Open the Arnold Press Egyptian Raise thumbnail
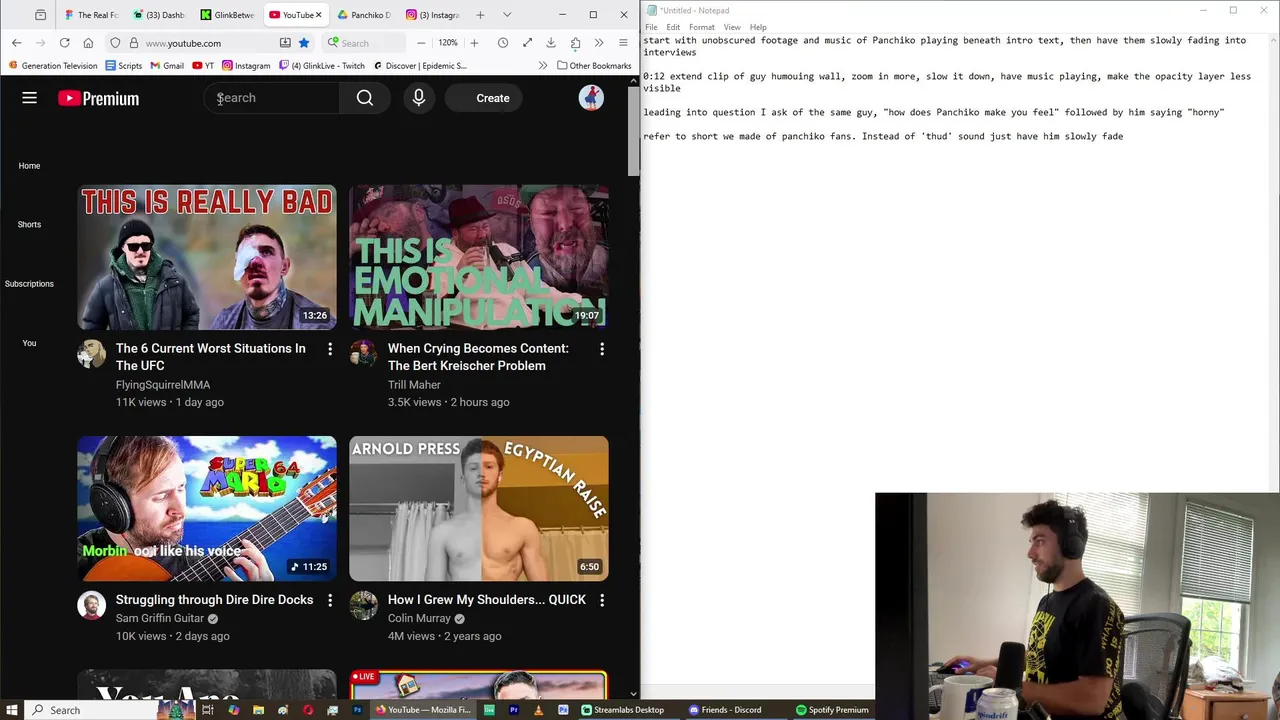Image resolution: width=1280 pixels, height=720 pixels. coord(479,508)
